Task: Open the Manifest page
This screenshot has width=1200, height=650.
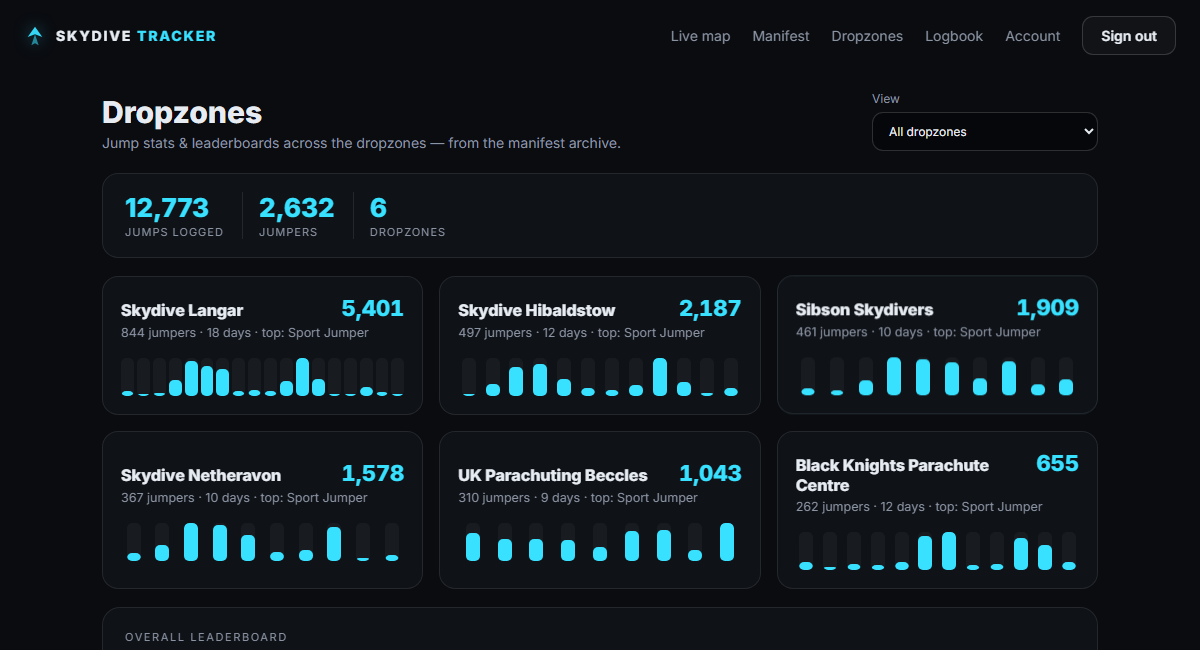Action: (x=781, y=36)
